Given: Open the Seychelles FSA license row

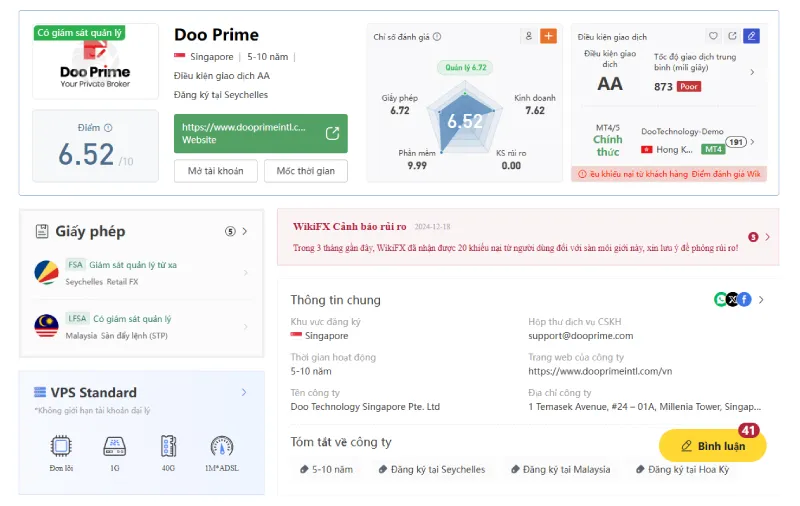Looking at the screenshot, I should coord(141,273).
